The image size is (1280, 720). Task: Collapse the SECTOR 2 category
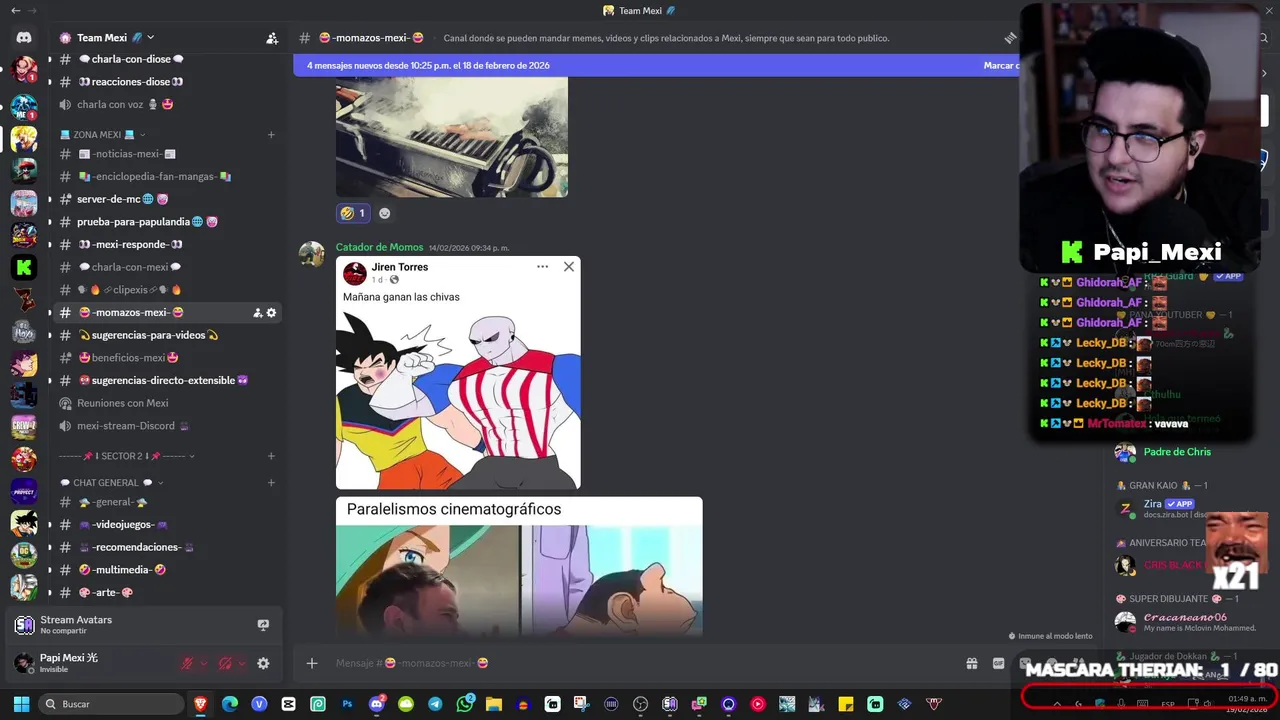point(126,456)
